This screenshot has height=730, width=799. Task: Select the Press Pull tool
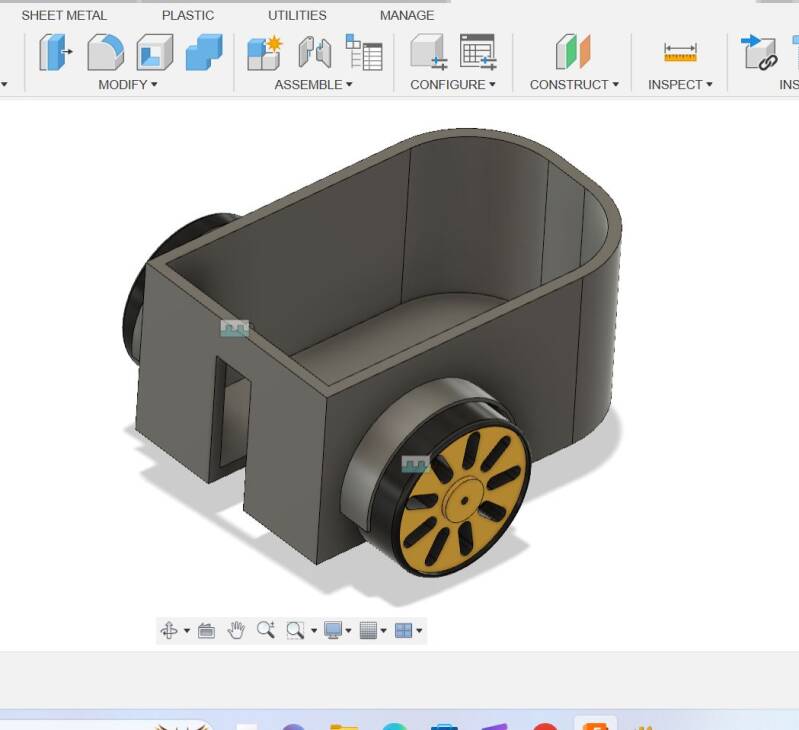[56, 52]
